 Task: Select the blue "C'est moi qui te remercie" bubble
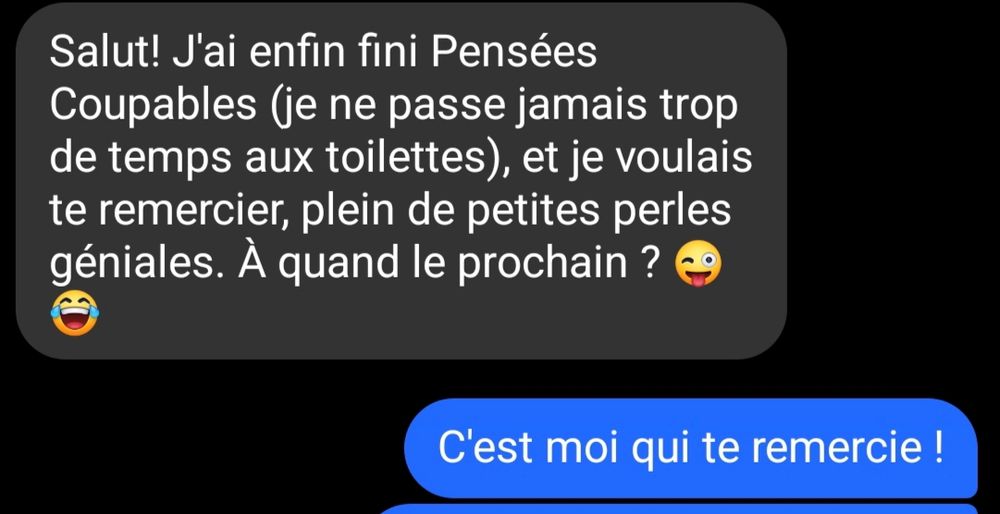(691, 448)
